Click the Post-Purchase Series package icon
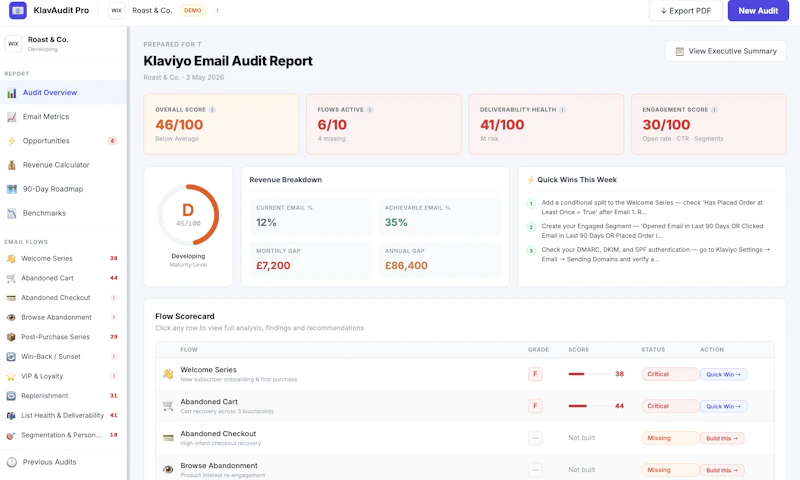800x480 pixels. click(x=11, y=337)
